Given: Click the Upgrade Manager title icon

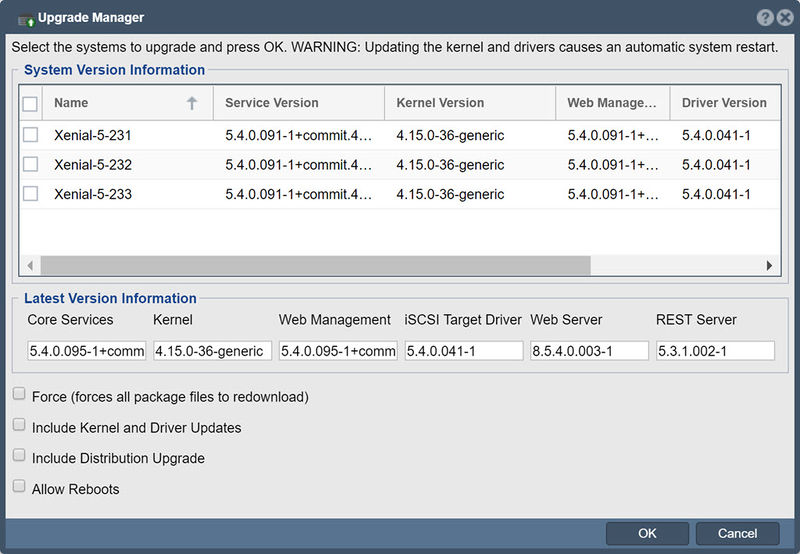Looking at the screenshot, I should click(x=26, y=20).
